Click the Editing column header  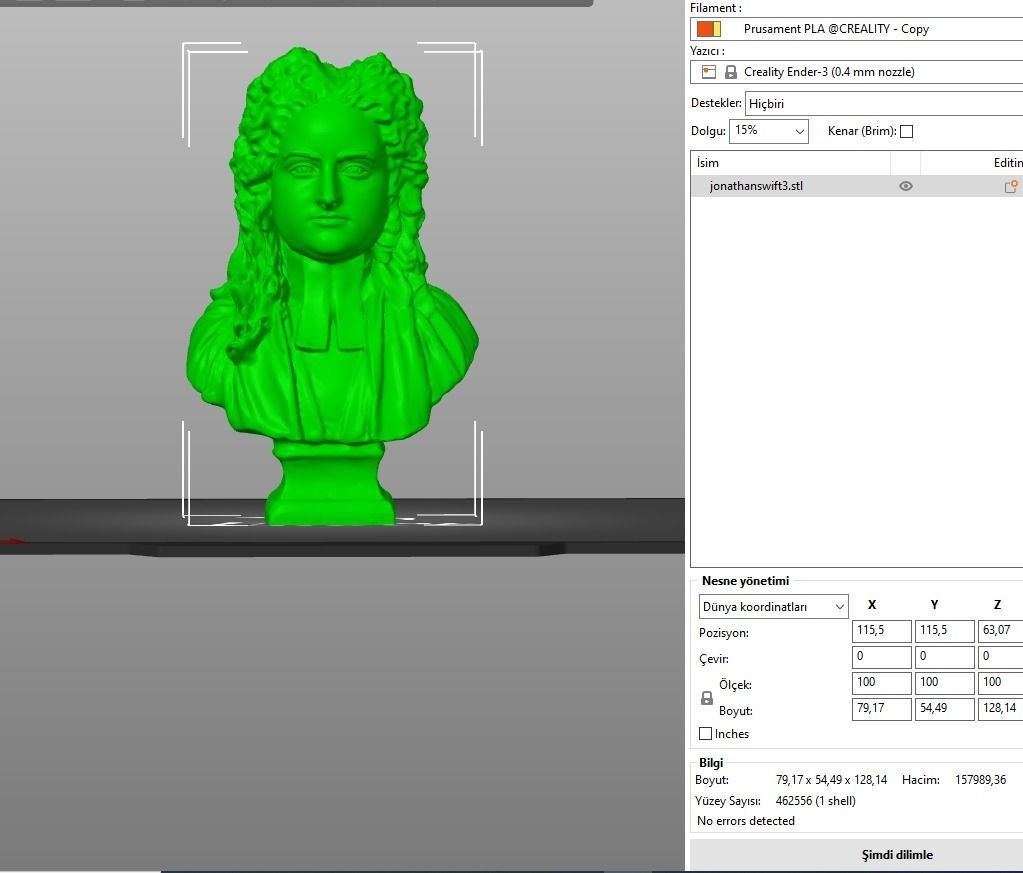pyautogui.click(x=1008, y=162)
